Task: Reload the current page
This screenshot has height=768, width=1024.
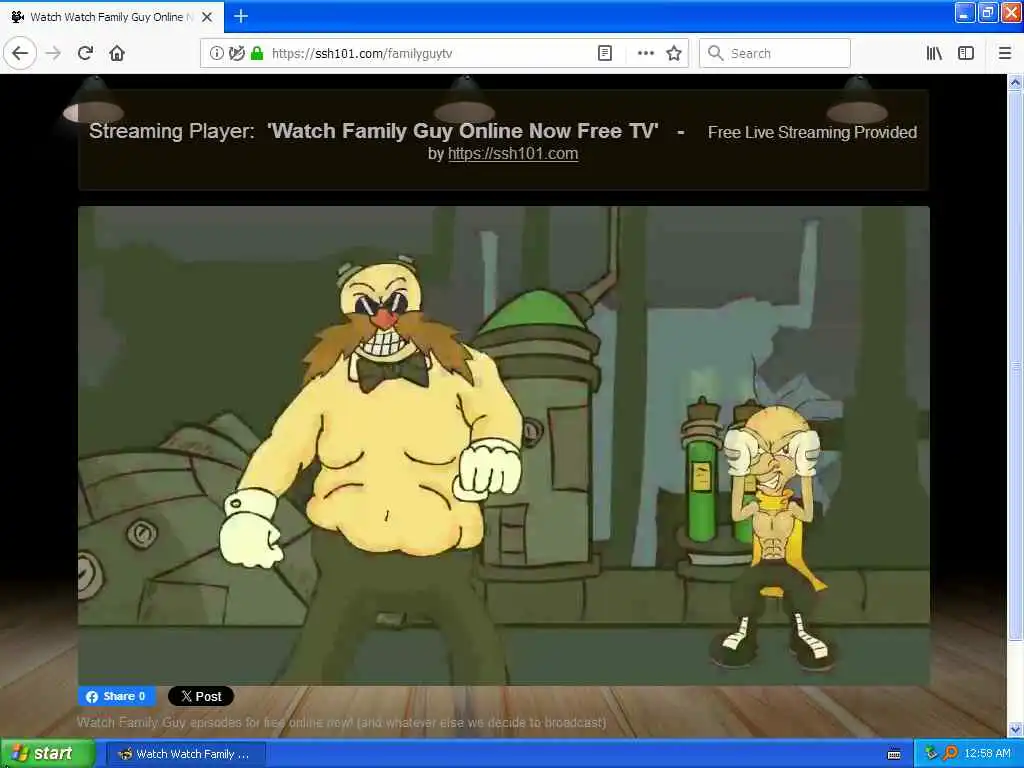Action: click(x=85, y=53)
